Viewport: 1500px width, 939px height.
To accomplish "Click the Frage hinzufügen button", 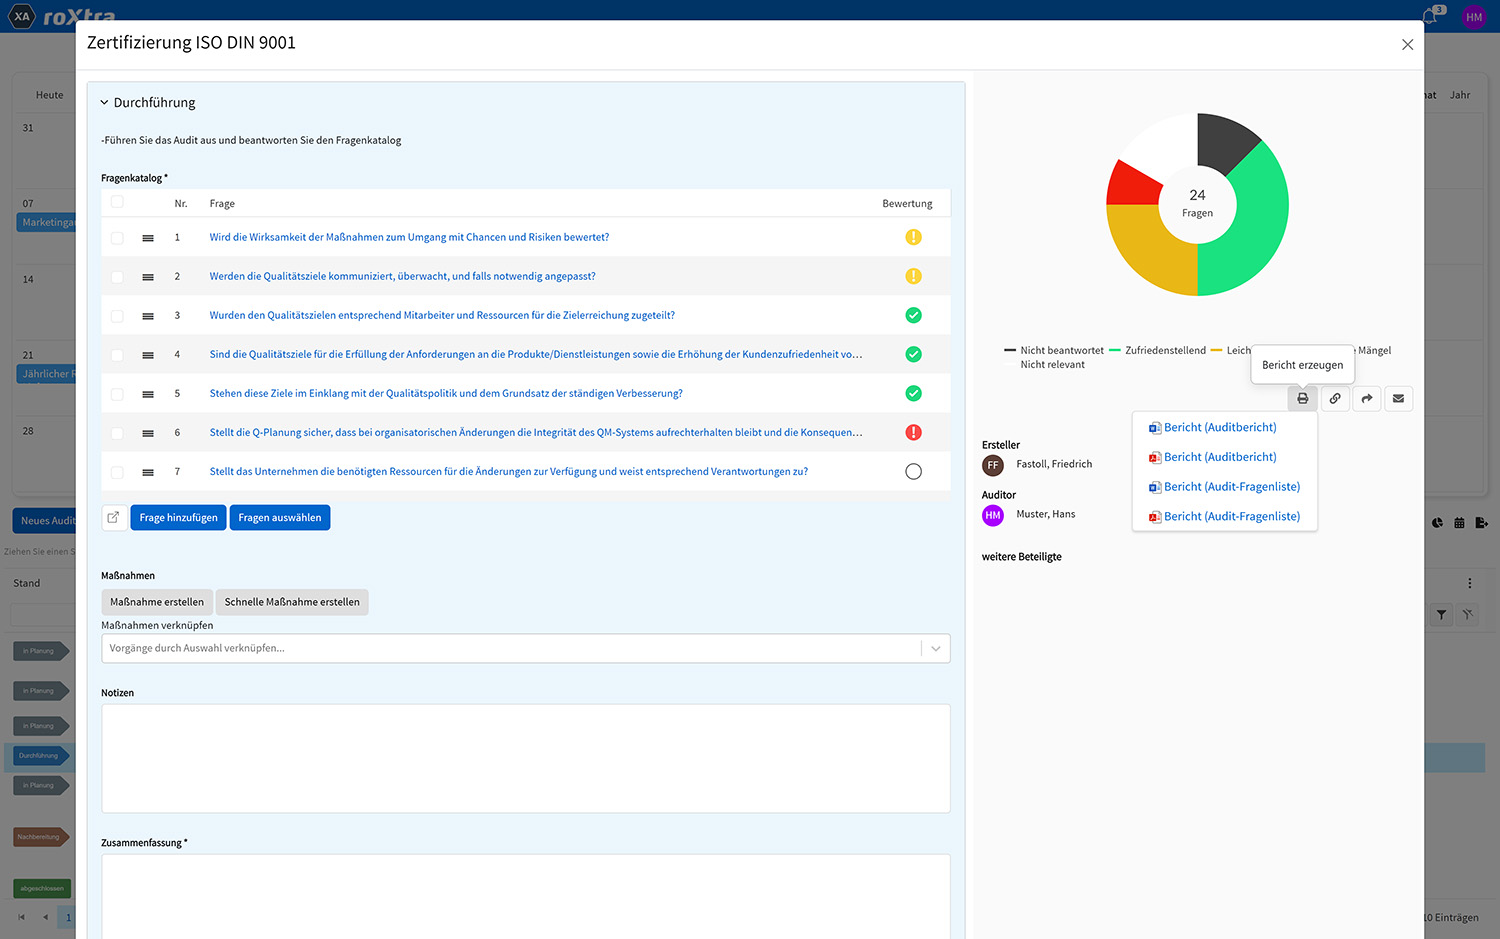I will coord(177,517).
